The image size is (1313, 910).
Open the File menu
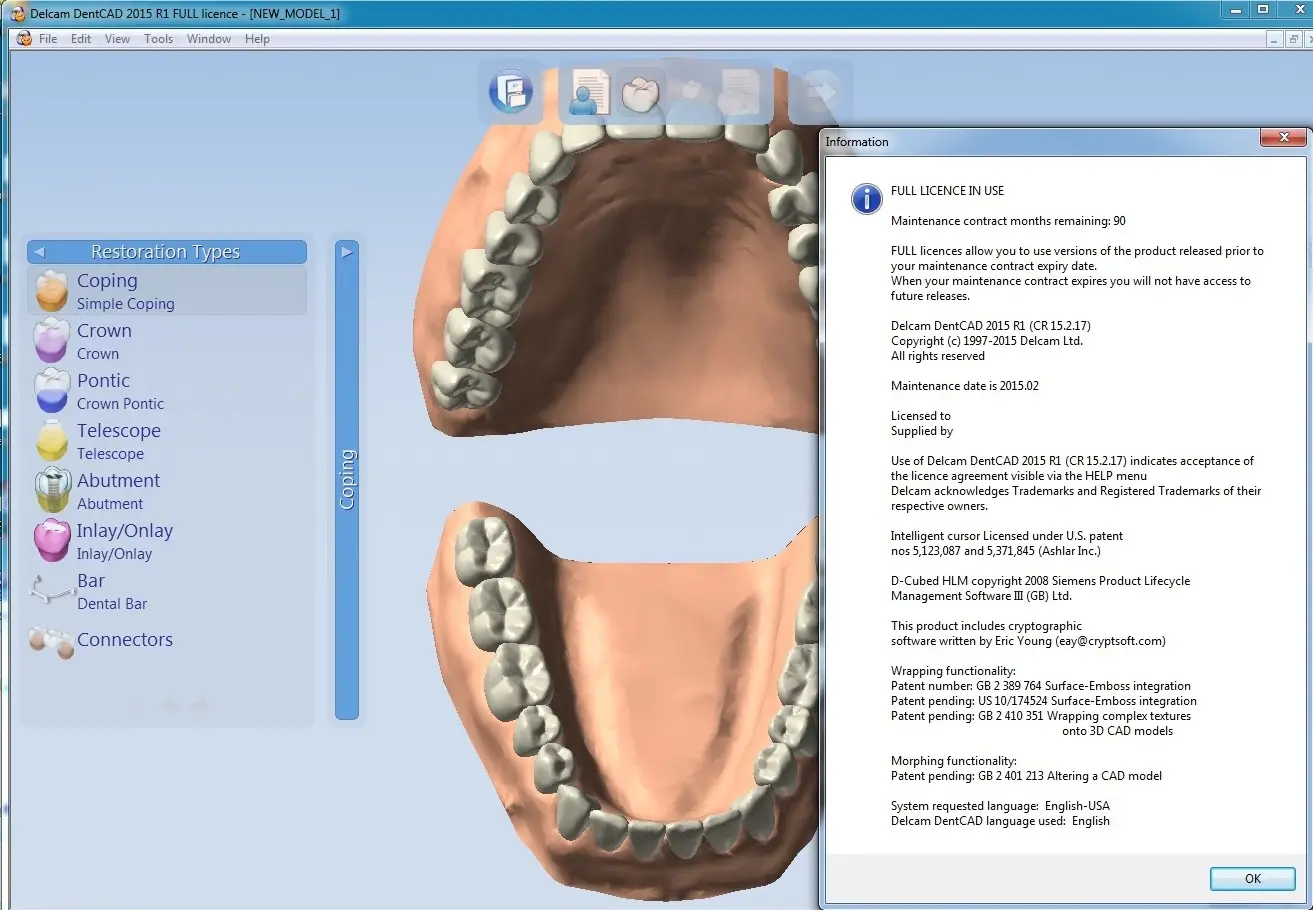48,39
